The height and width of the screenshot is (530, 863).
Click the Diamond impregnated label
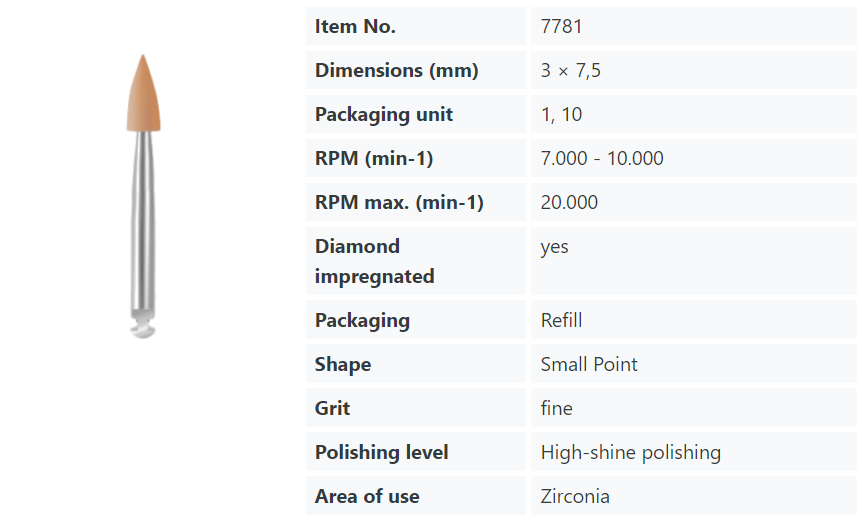(x=374, y=261)
